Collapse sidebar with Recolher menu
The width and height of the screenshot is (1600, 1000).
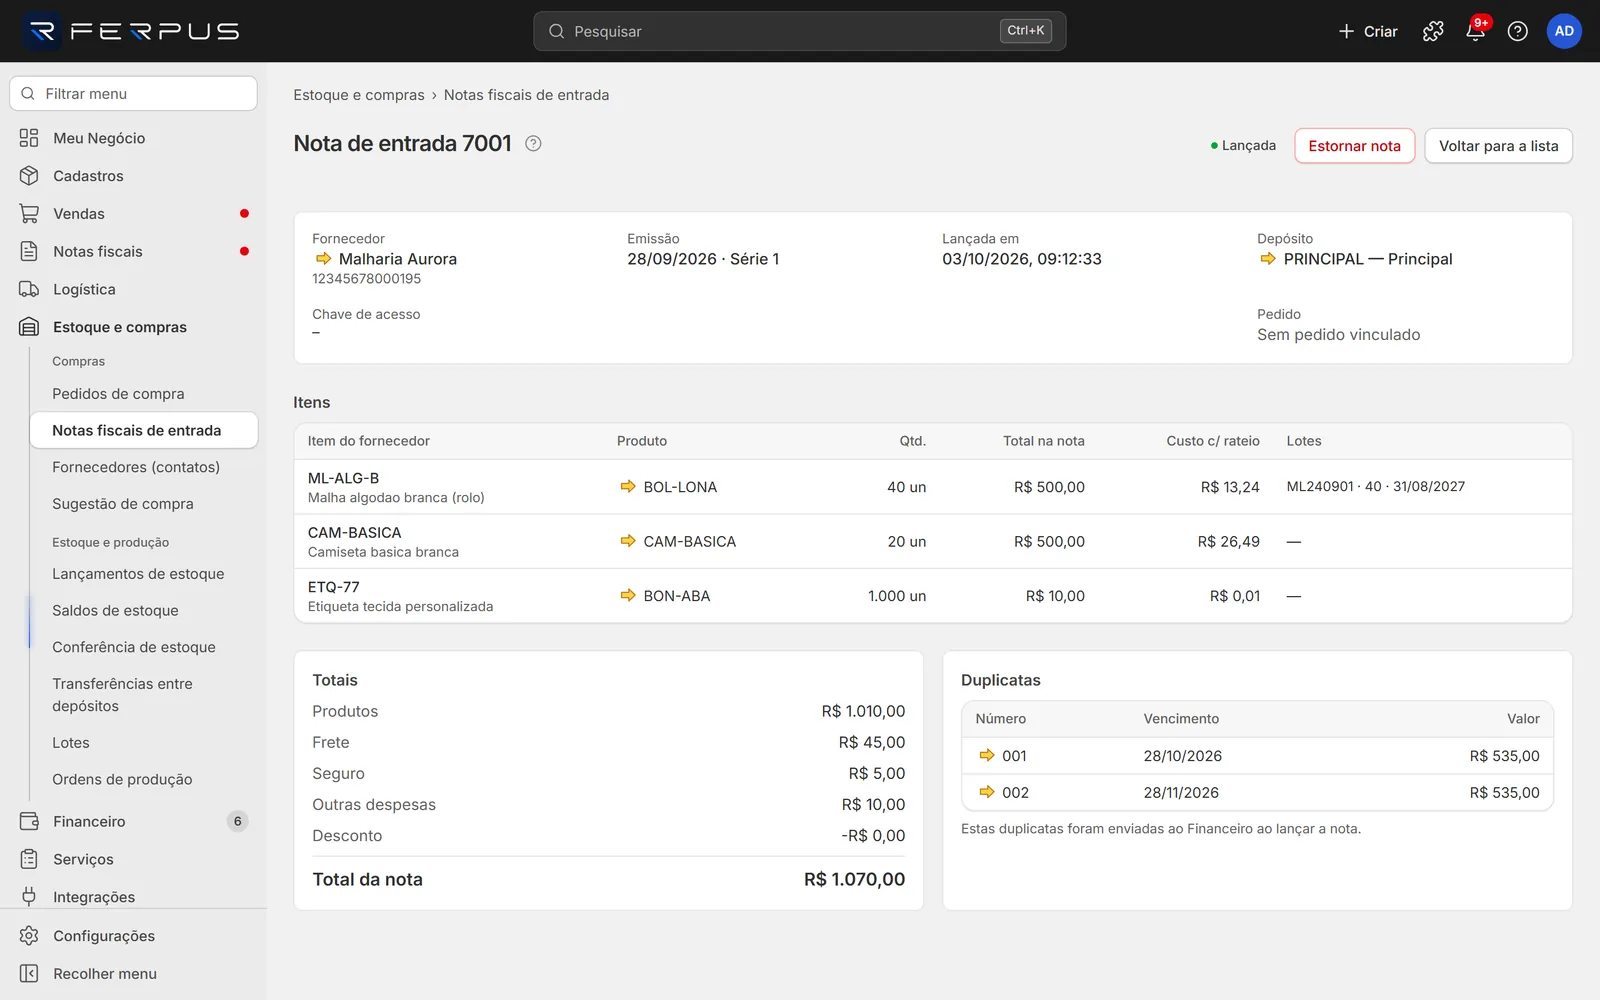click(x=134, y=973)
